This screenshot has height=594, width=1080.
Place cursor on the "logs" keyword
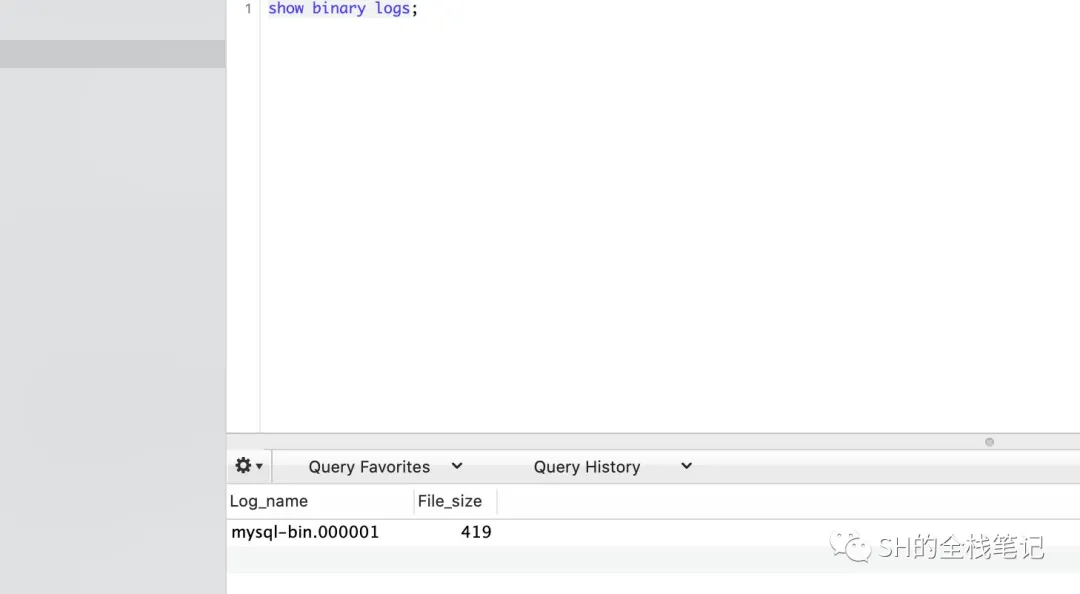tap(392, 9)
